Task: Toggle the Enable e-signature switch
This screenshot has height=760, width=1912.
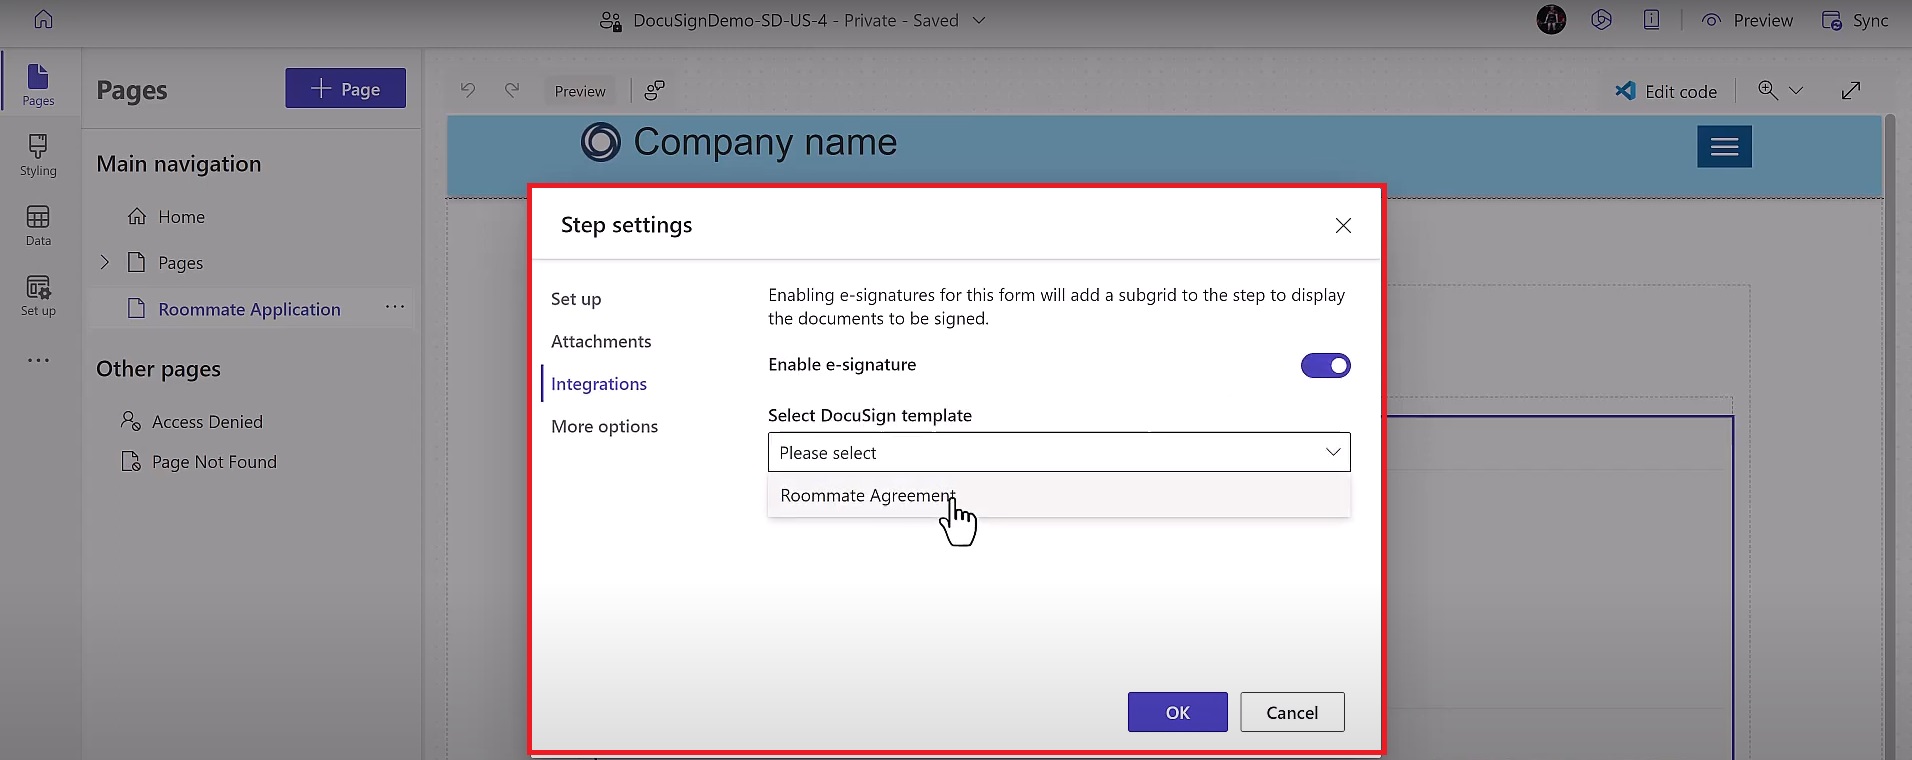Action: coord(1325,365)
